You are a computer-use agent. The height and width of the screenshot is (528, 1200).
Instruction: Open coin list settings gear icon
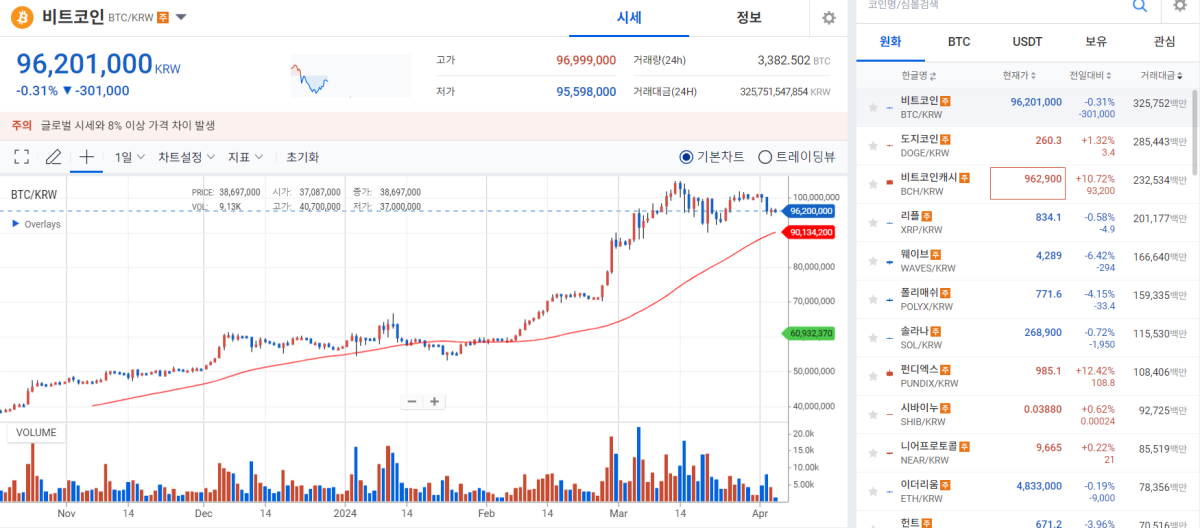click(x=1180, y=6)
